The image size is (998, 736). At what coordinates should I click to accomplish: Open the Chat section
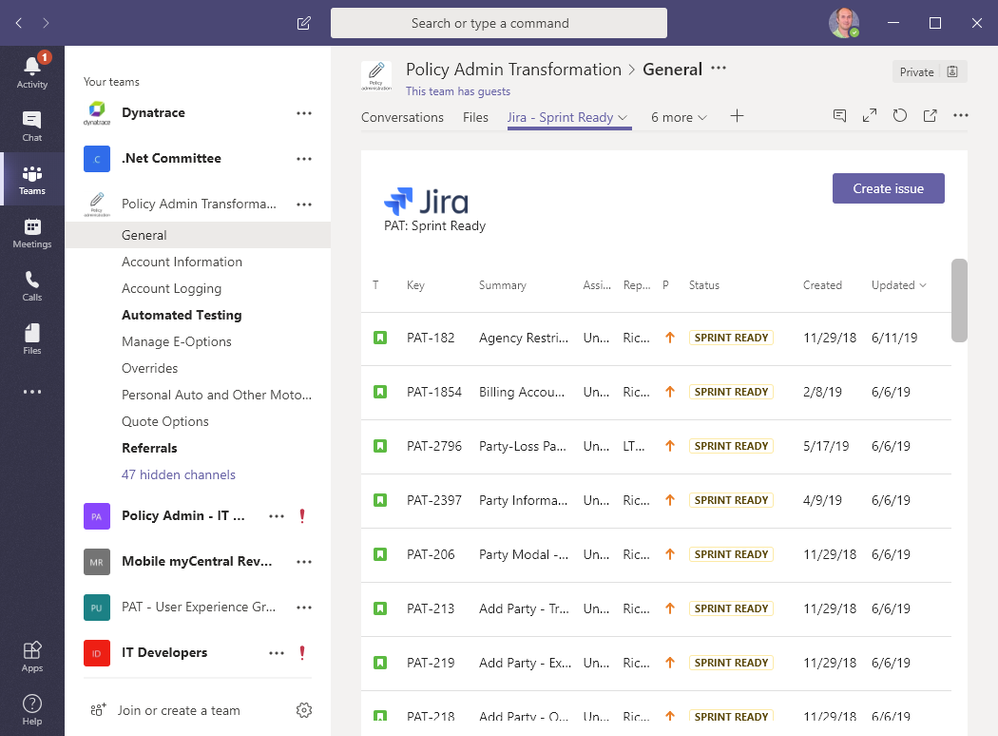tap(32, 125)
